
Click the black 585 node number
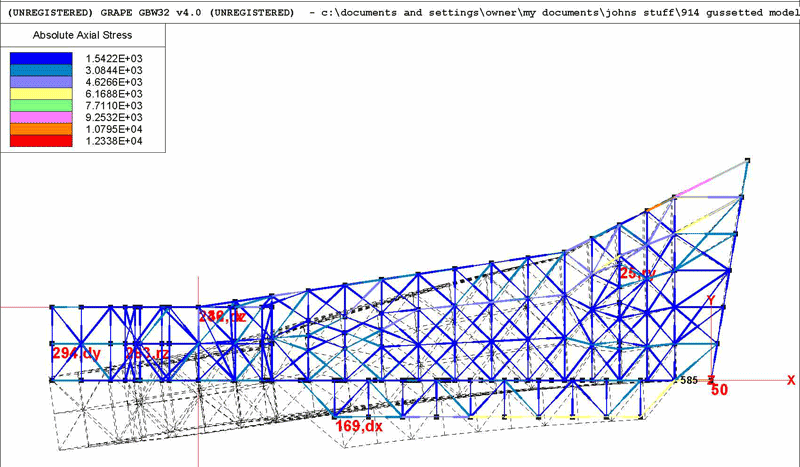pos(689,381)
